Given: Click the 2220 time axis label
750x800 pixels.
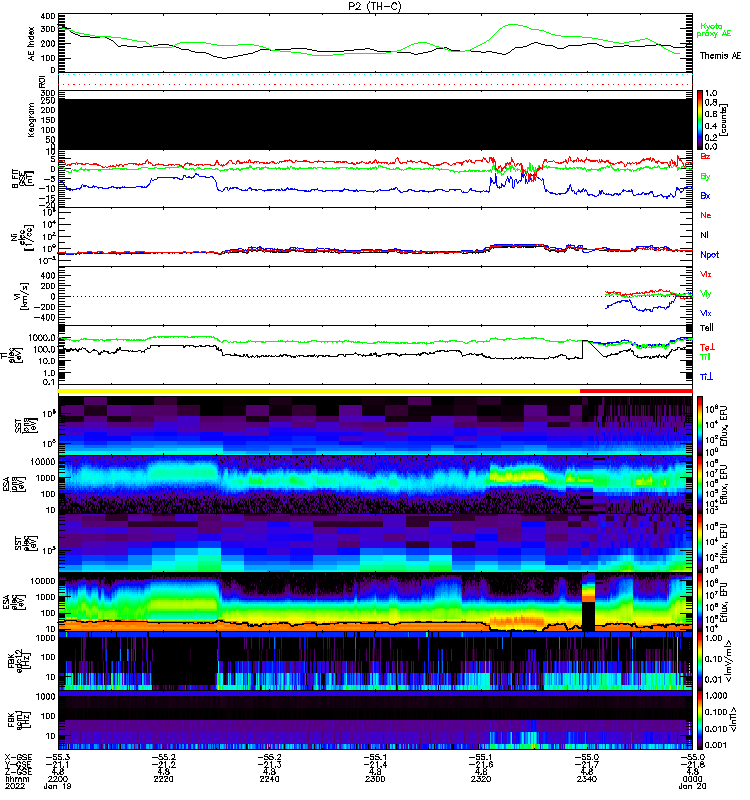Looking at the screenshot, I should coord(163,779).
